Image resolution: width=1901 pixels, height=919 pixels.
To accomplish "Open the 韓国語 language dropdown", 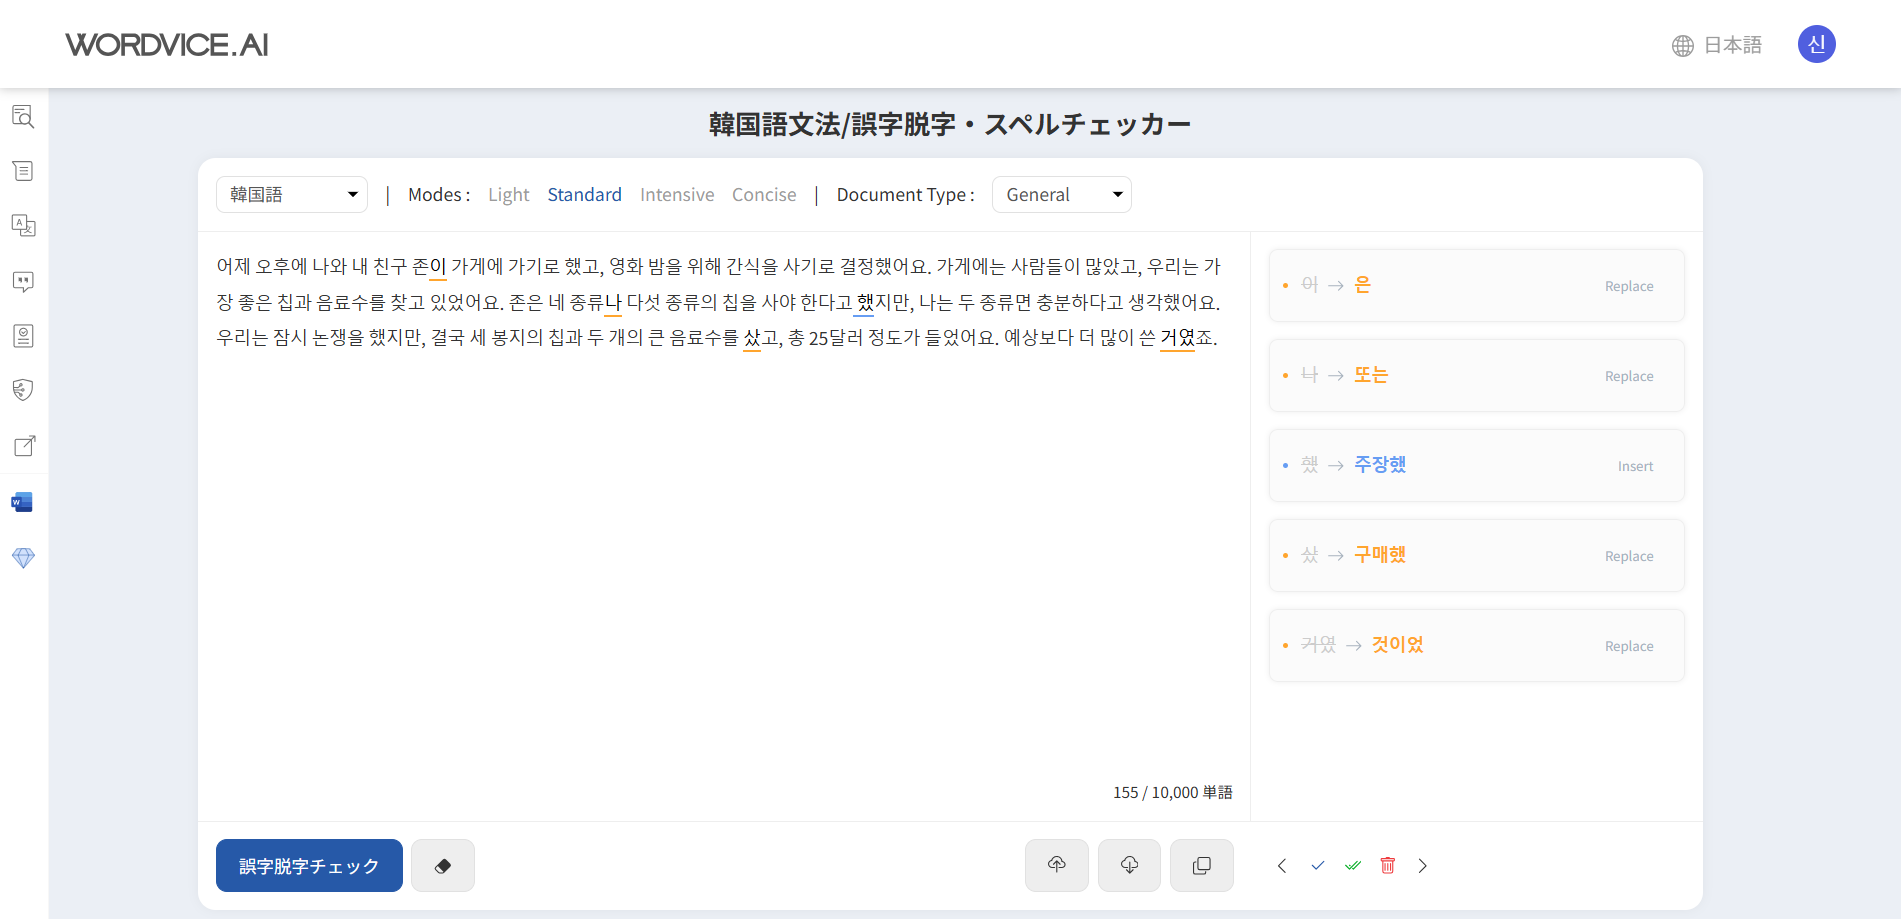I will click(x=291, y=194).
